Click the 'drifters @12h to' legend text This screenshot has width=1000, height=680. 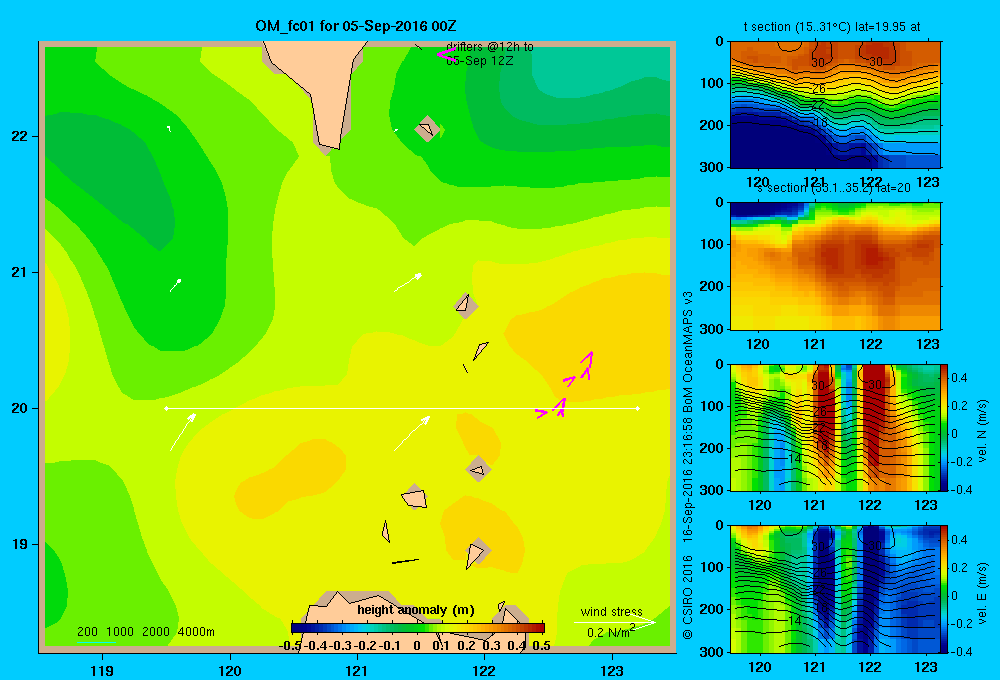click(490, 47)
